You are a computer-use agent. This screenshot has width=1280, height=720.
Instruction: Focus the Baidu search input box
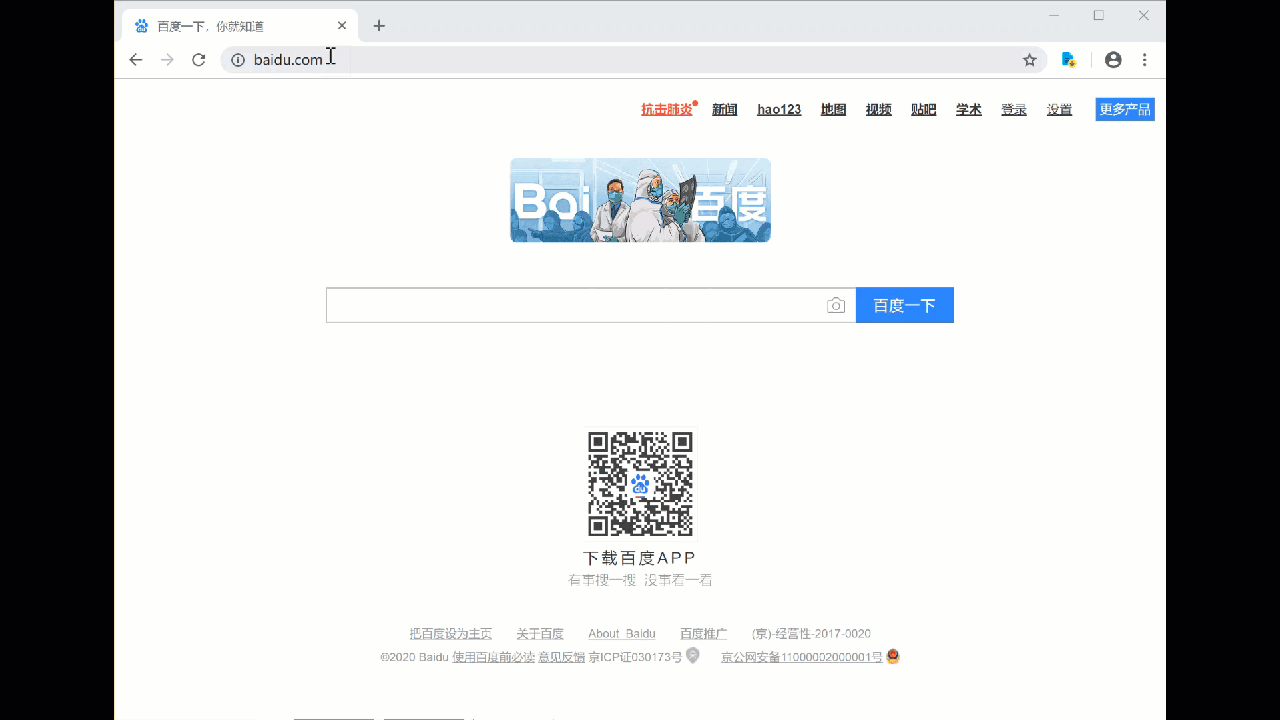click(591, 305)
